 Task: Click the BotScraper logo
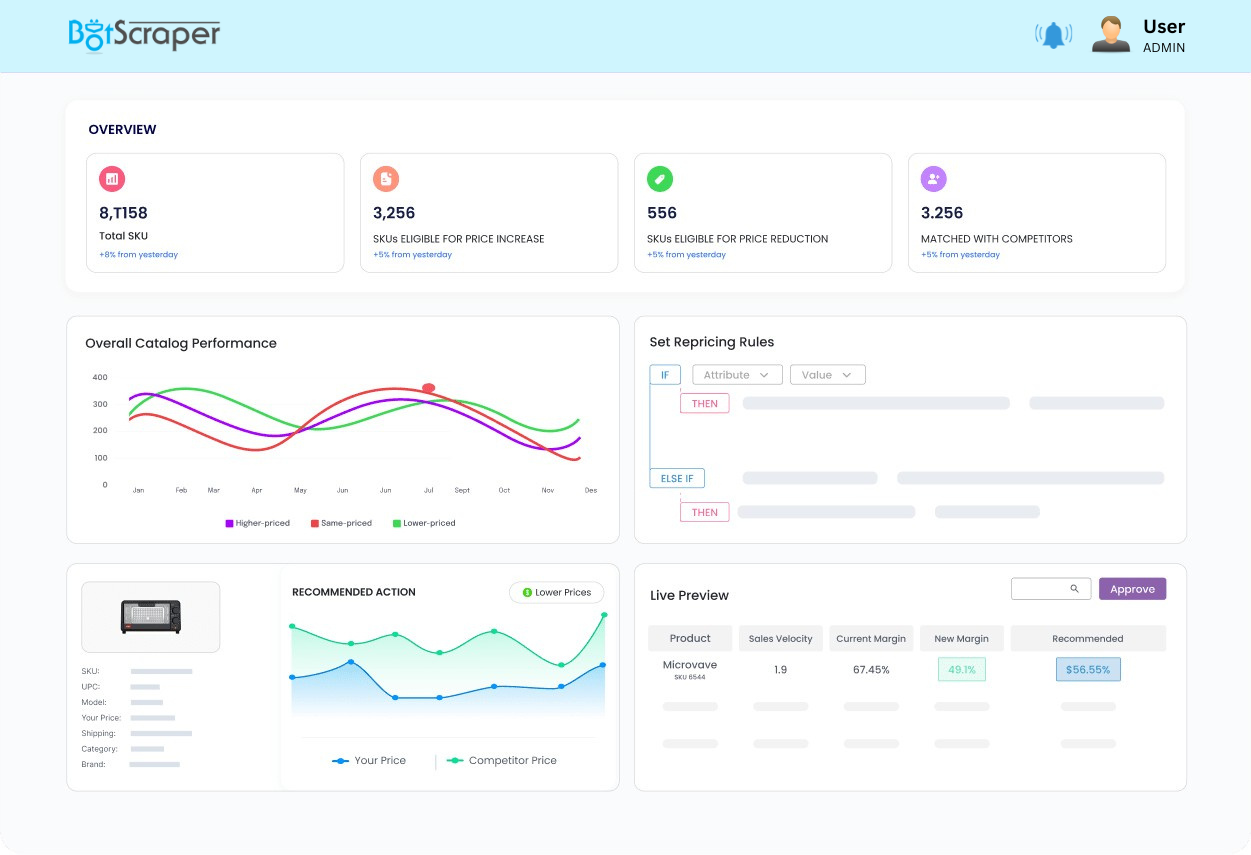click(x=144, y=33)
